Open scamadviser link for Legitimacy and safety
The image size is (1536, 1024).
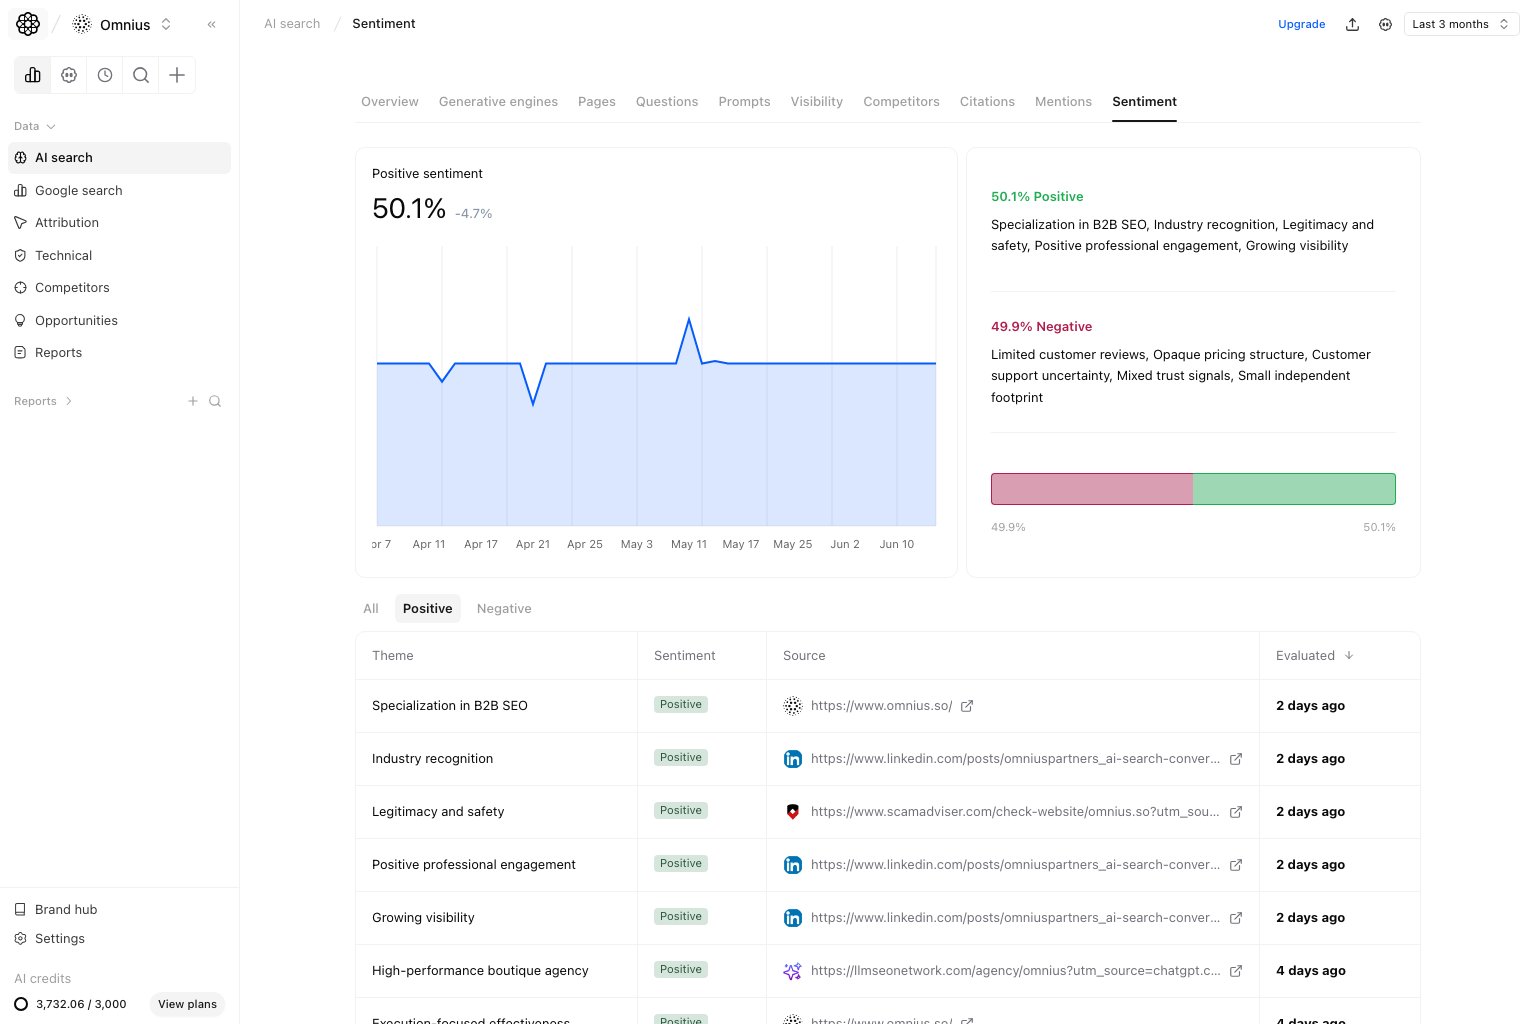pos(1015,812)
